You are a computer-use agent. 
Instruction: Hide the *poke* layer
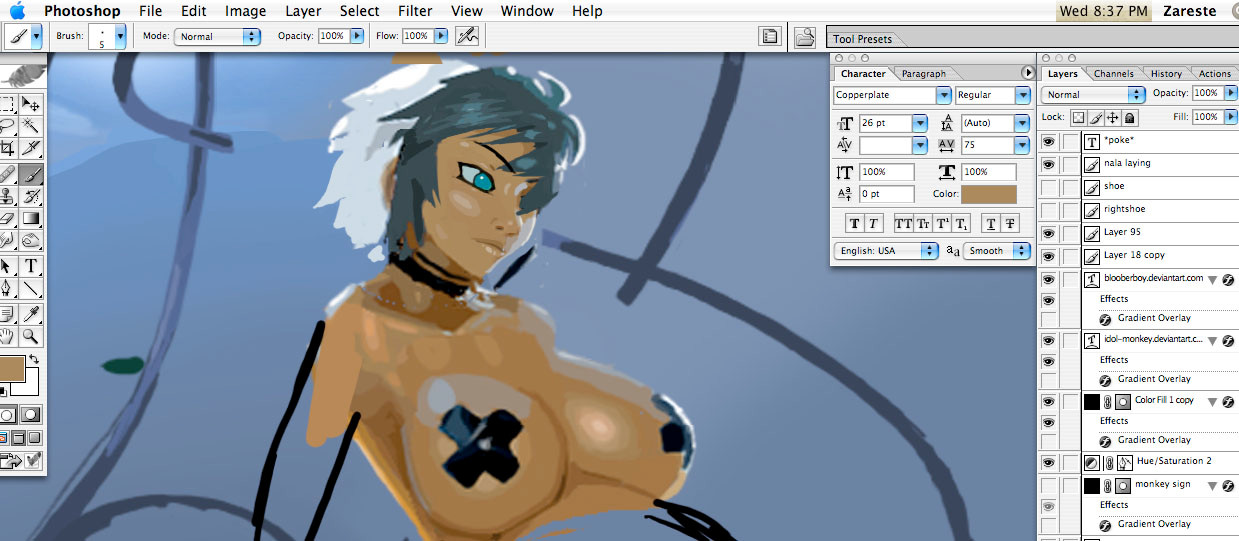[x=1049, y=141]
